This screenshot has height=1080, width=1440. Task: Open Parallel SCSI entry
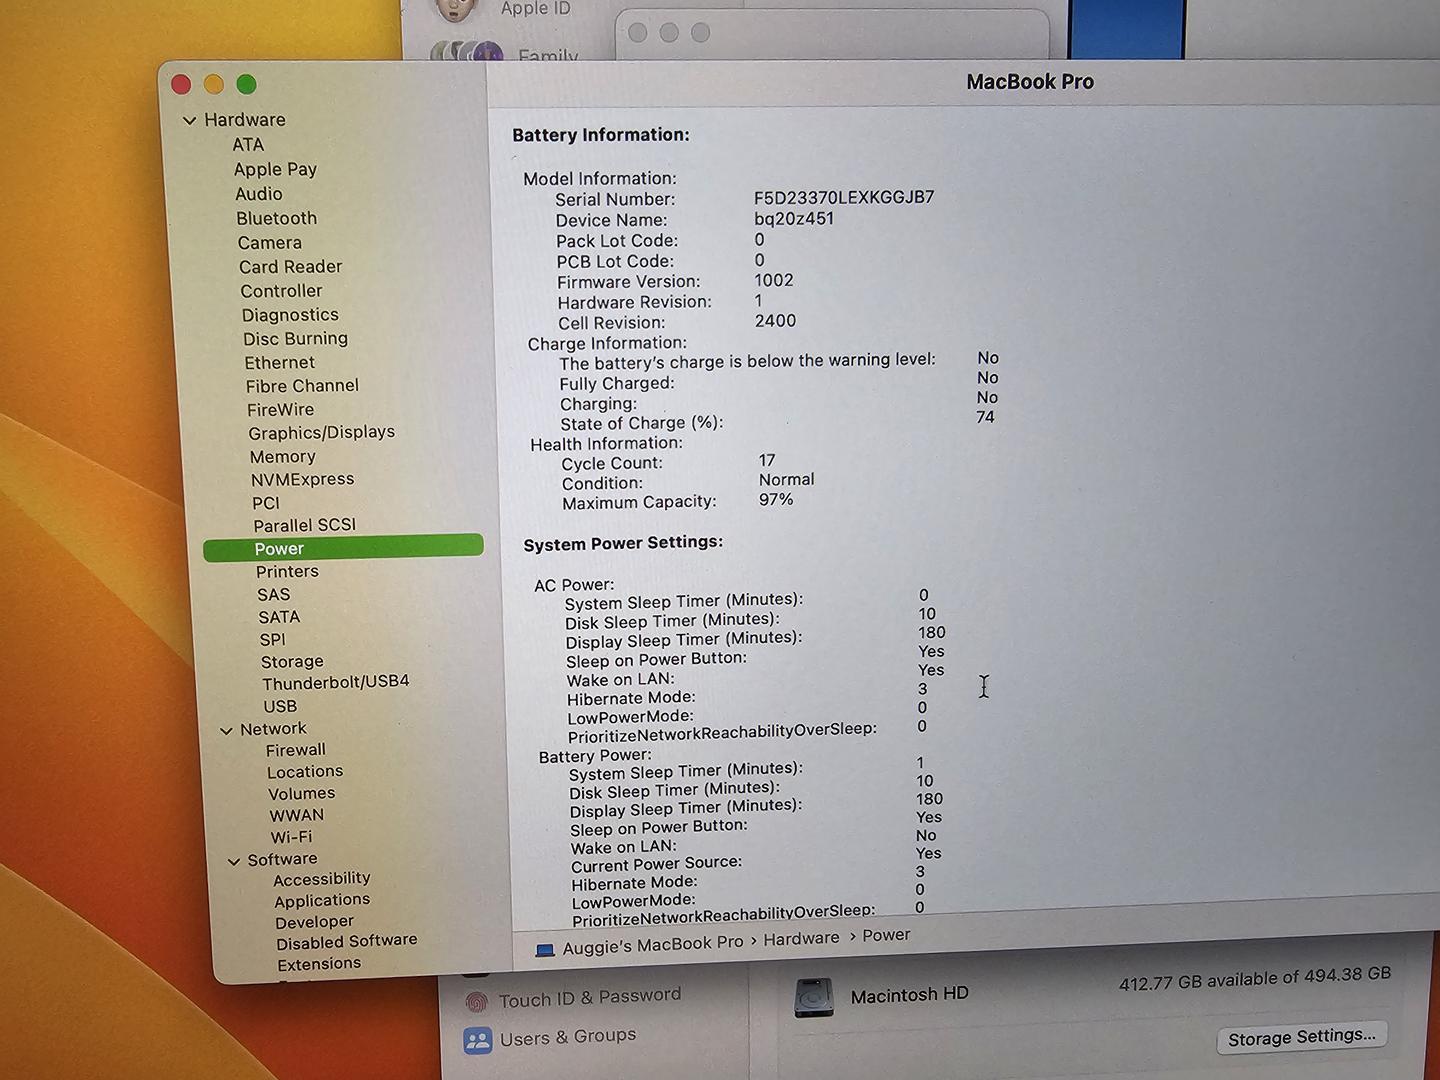304,525
